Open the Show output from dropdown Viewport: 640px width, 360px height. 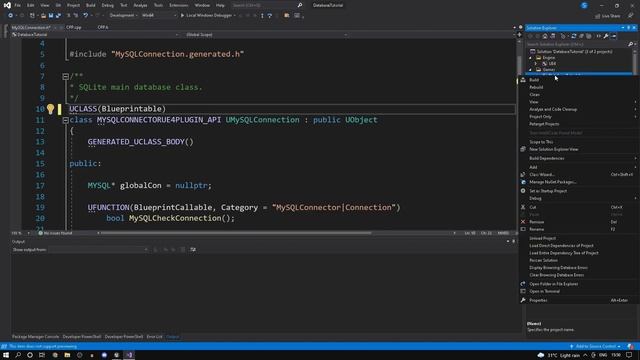pos(98,249)
